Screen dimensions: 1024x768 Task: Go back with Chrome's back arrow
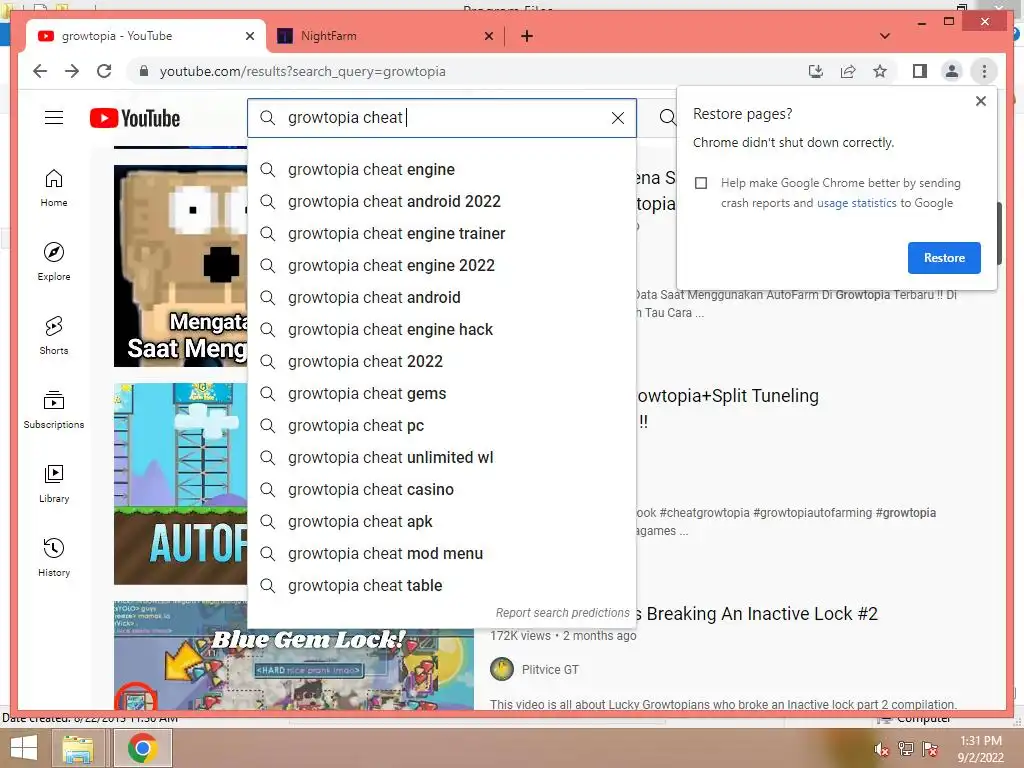coord(40,71)
